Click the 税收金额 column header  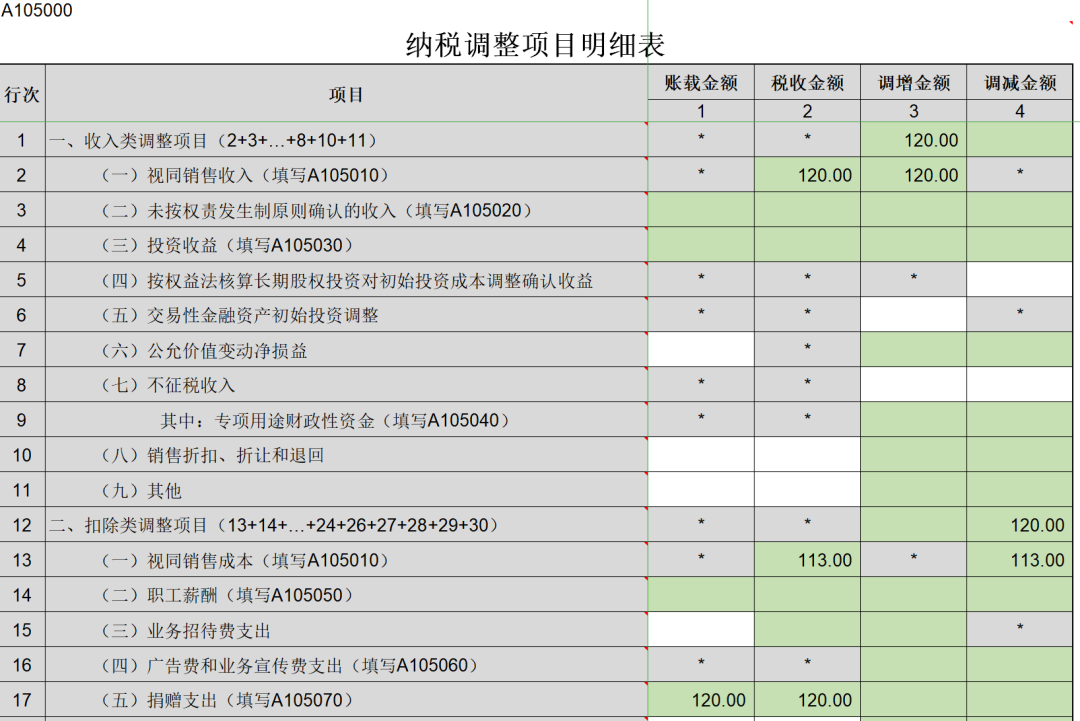[807, 83]
